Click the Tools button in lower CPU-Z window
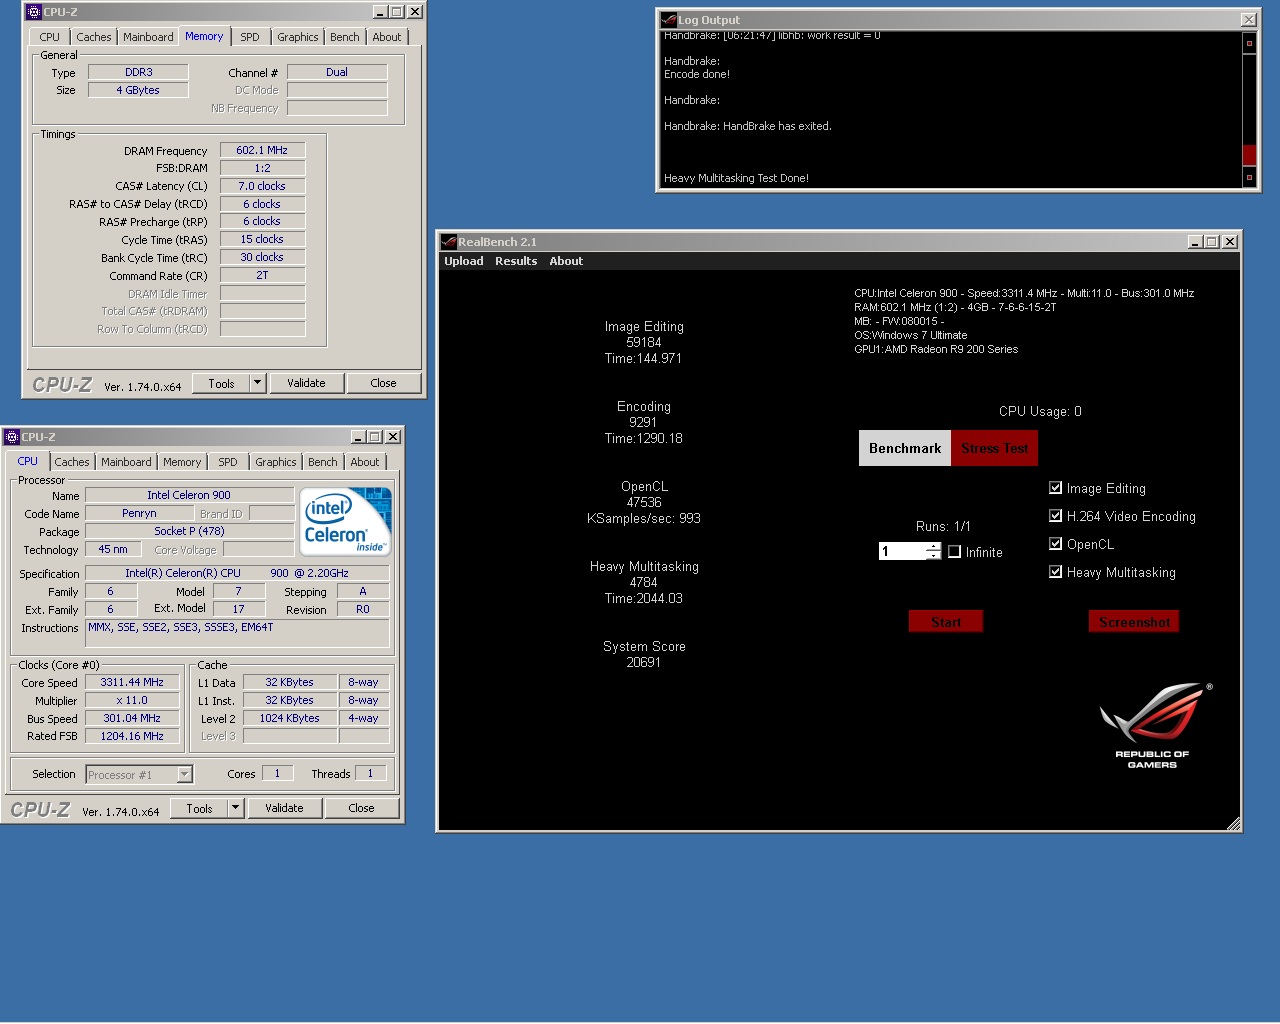Screen dimensions: 1280x1024 [x=199, y=808]
